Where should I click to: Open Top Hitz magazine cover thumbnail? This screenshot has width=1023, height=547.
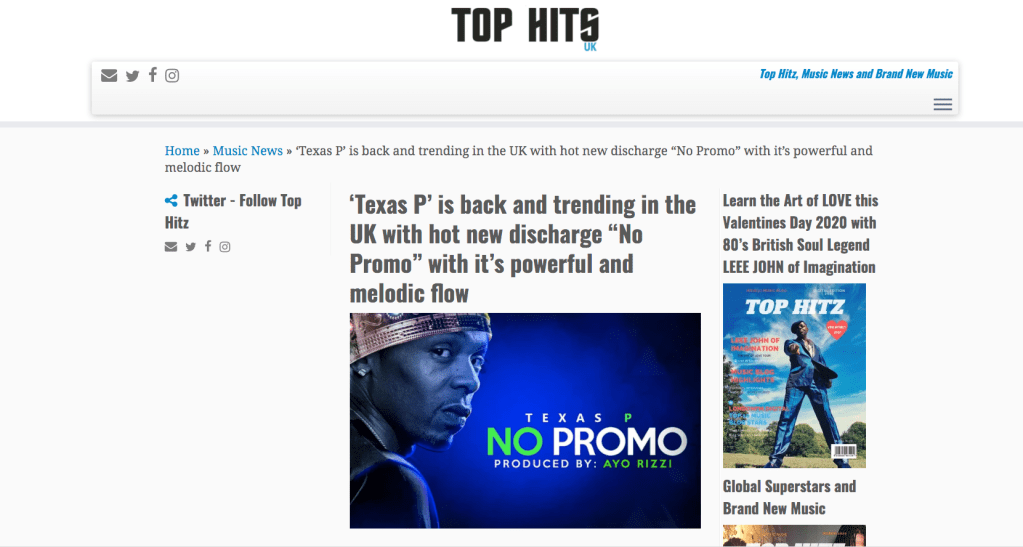[x=794, y=375]
